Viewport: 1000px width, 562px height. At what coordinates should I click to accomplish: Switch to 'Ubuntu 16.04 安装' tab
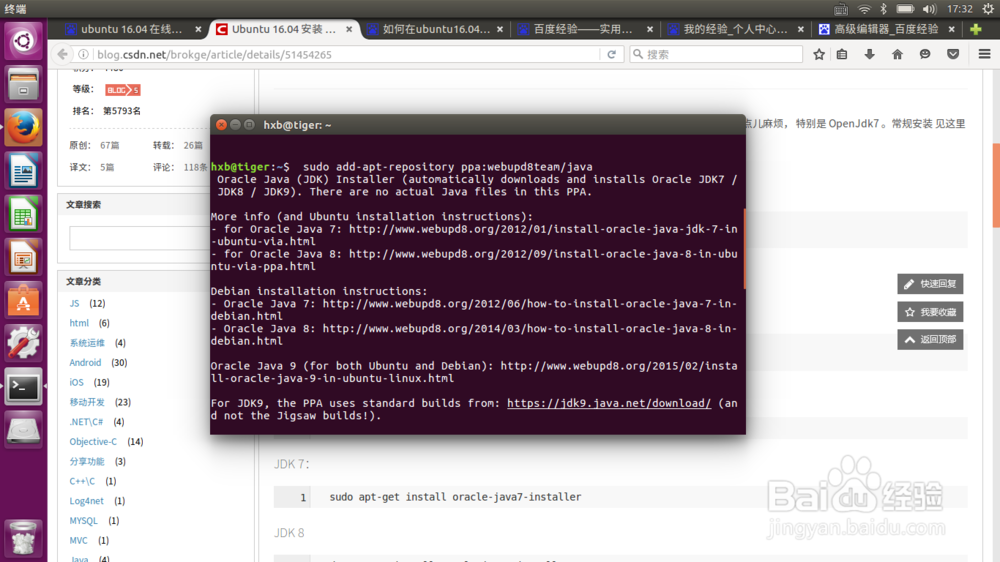coord(283,29)
